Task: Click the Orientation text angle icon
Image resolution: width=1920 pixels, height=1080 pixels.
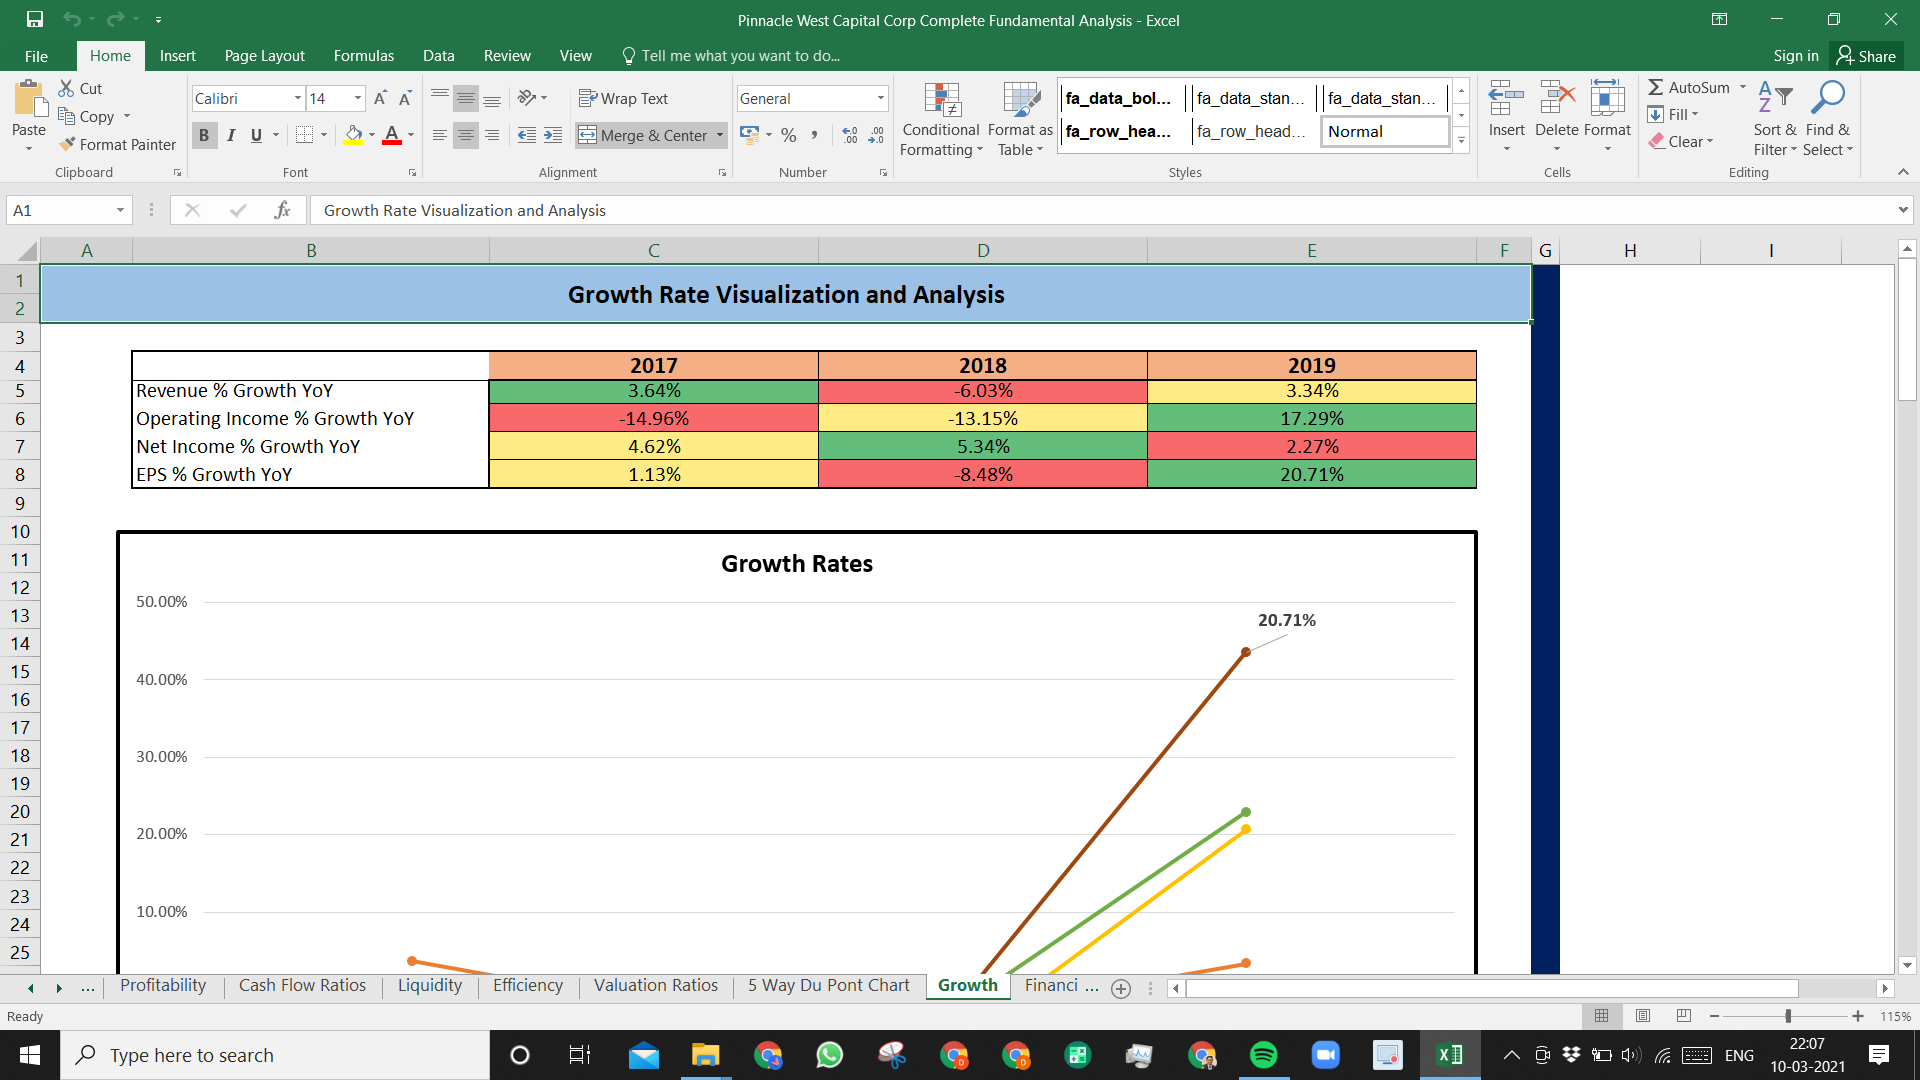Action: (527, 98)
